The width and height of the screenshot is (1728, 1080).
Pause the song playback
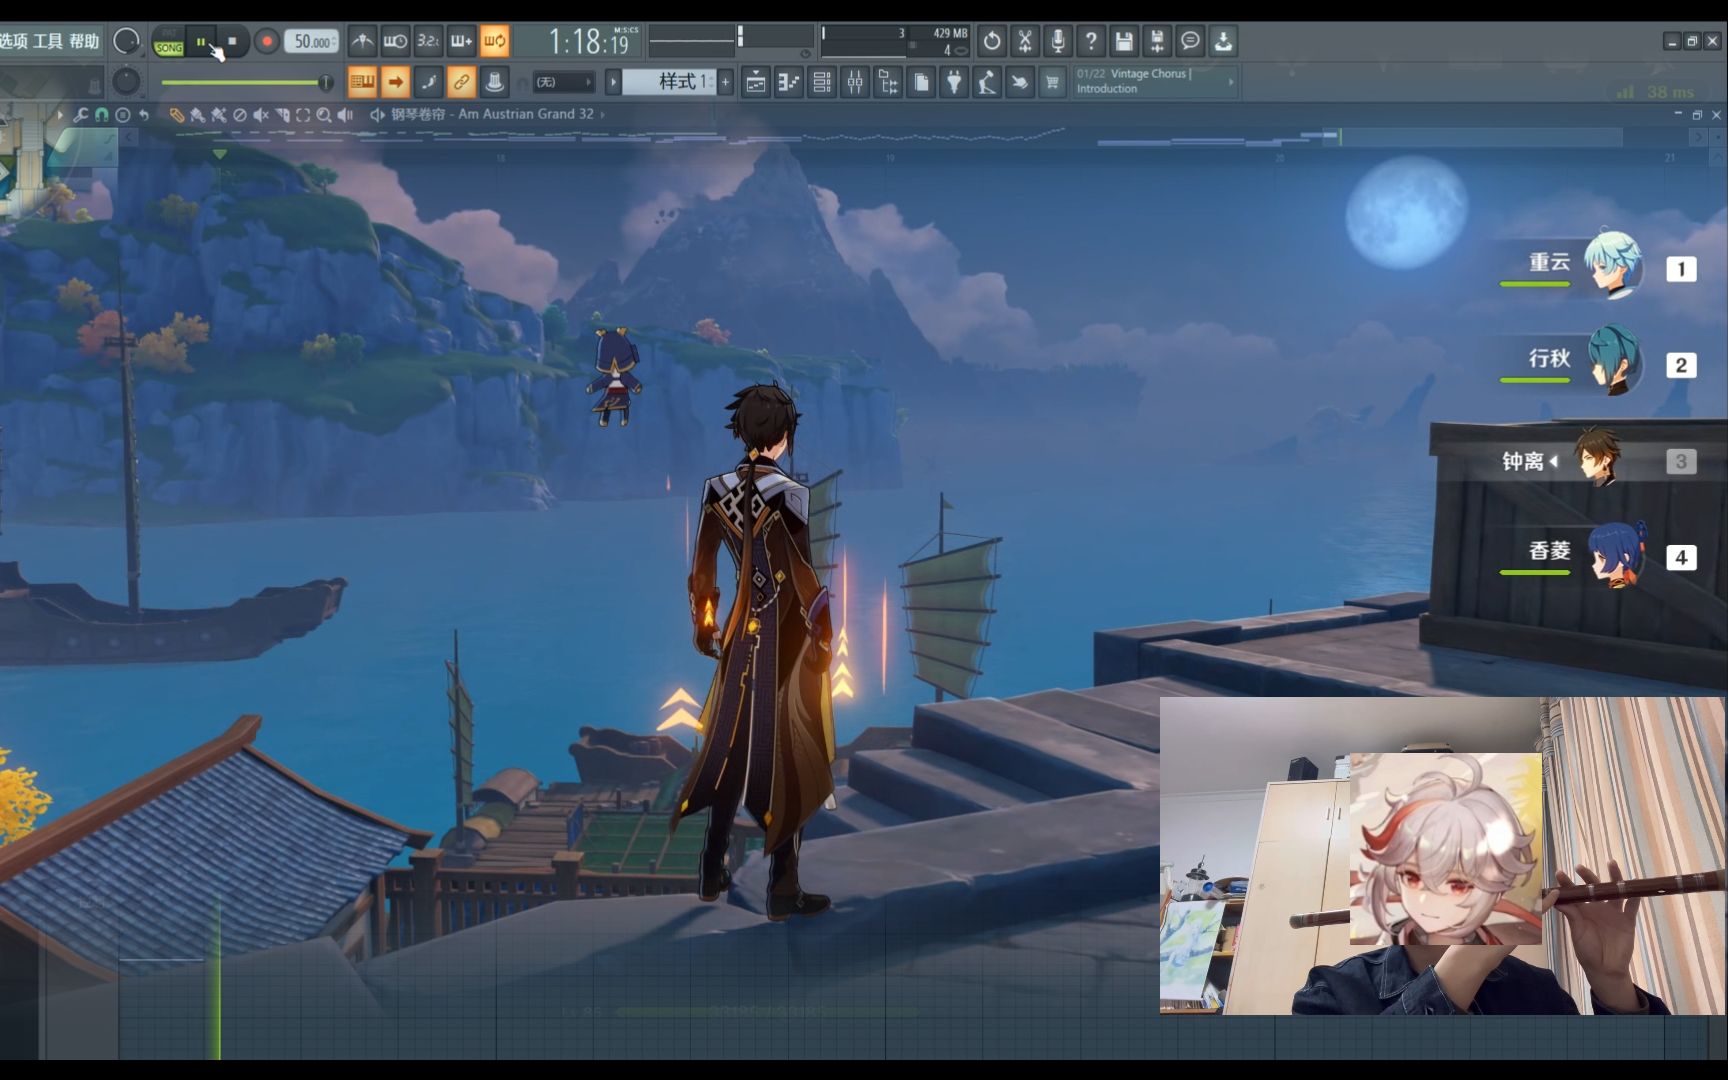pos(201,41)
